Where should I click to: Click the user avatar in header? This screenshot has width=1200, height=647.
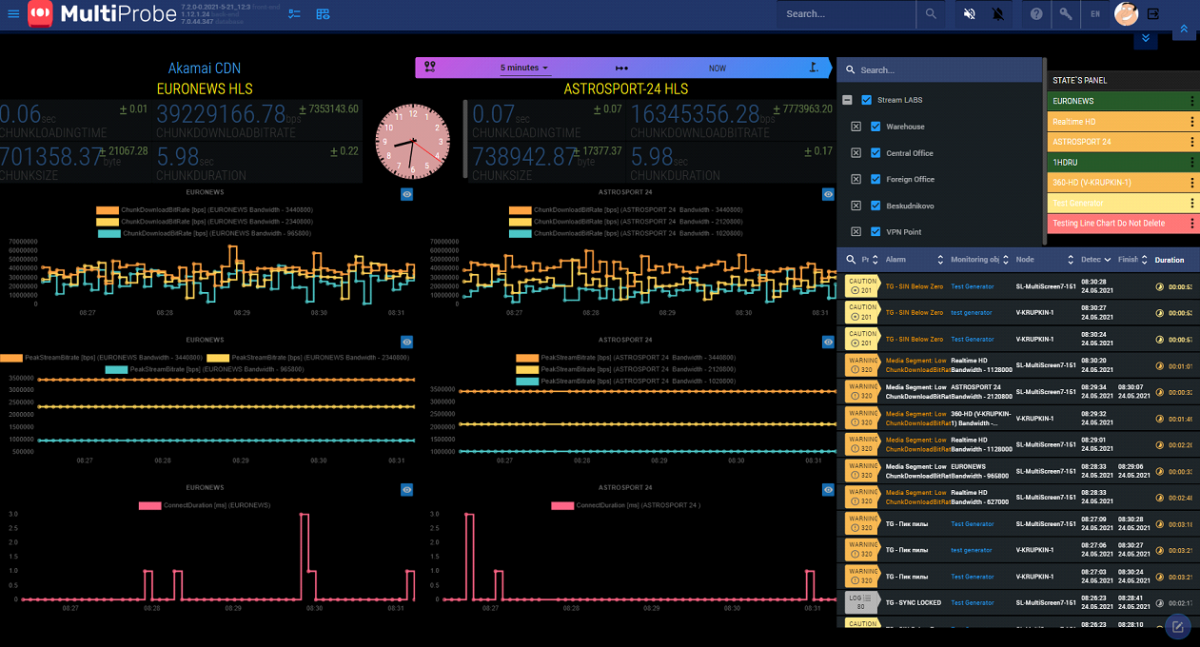pos(1126,14)
